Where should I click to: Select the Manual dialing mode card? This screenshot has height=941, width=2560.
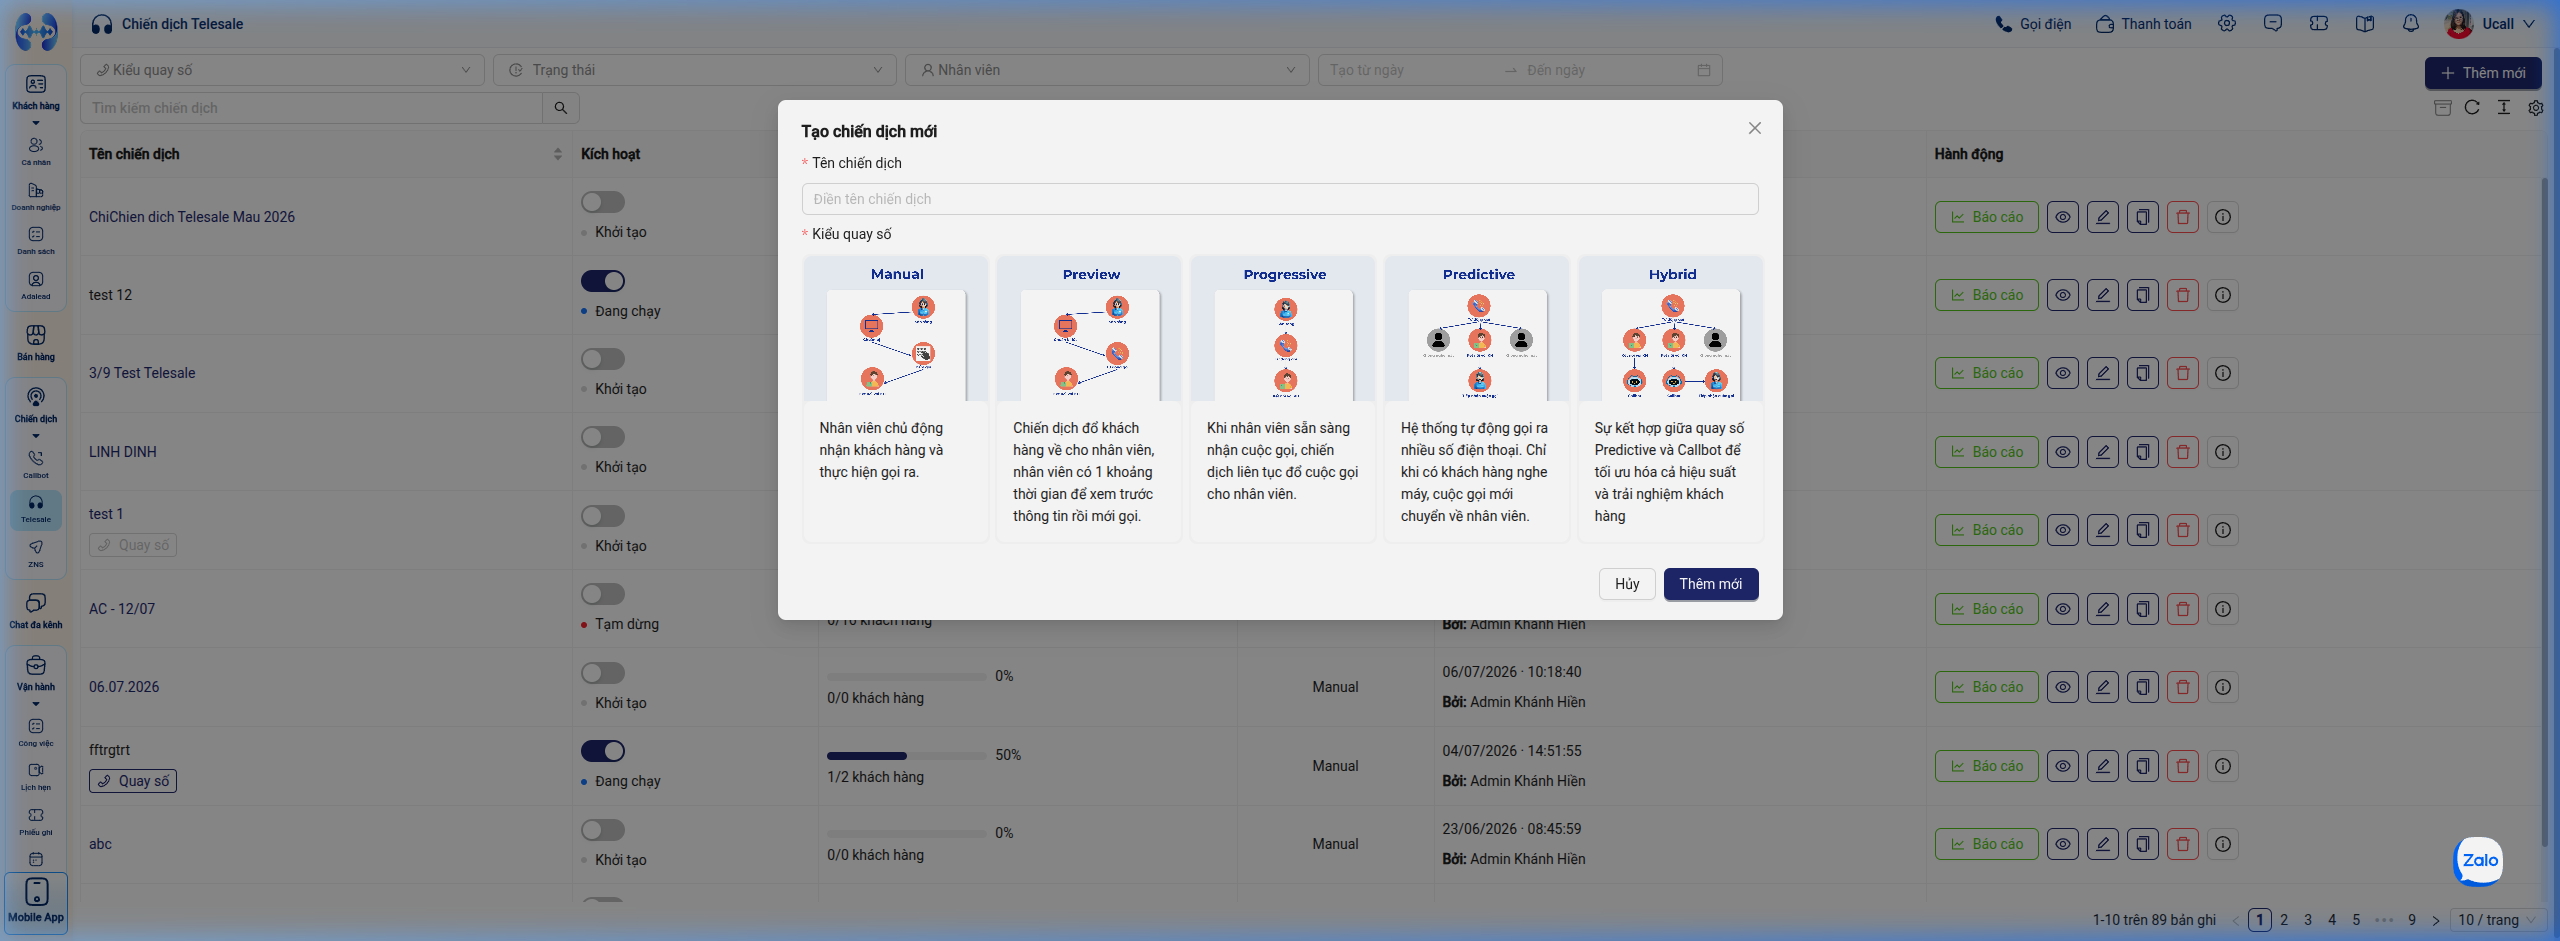pyautogui.click(x=896, y=398)
